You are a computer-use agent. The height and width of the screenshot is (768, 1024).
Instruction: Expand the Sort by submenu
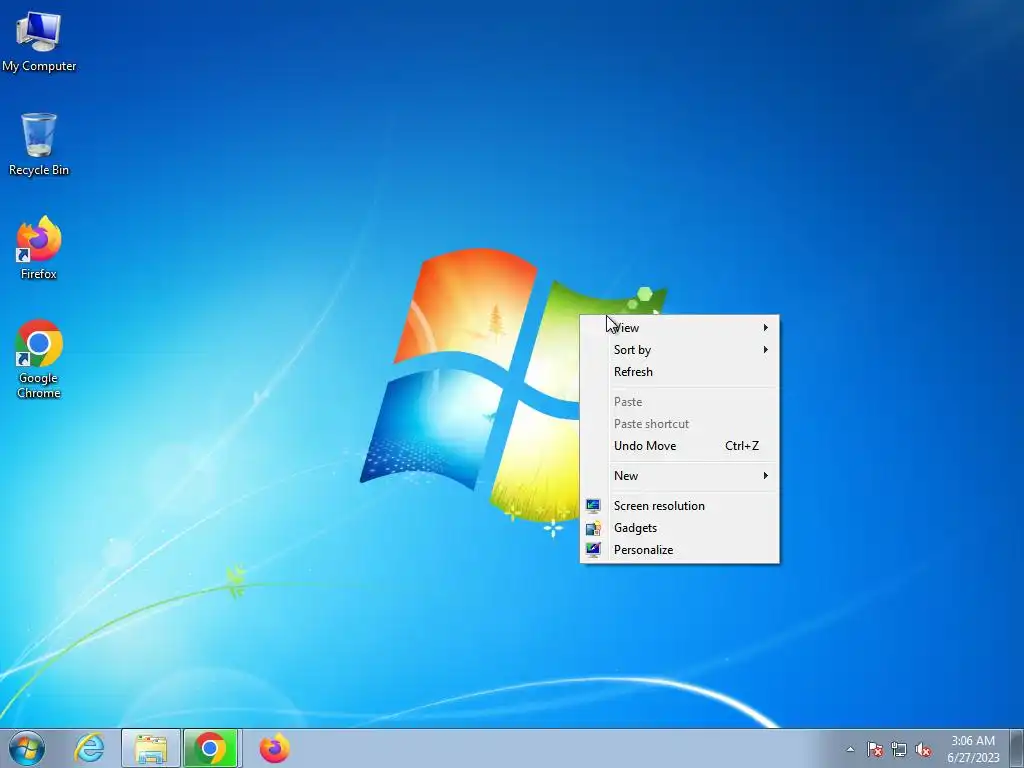click(x=679, y=350)
